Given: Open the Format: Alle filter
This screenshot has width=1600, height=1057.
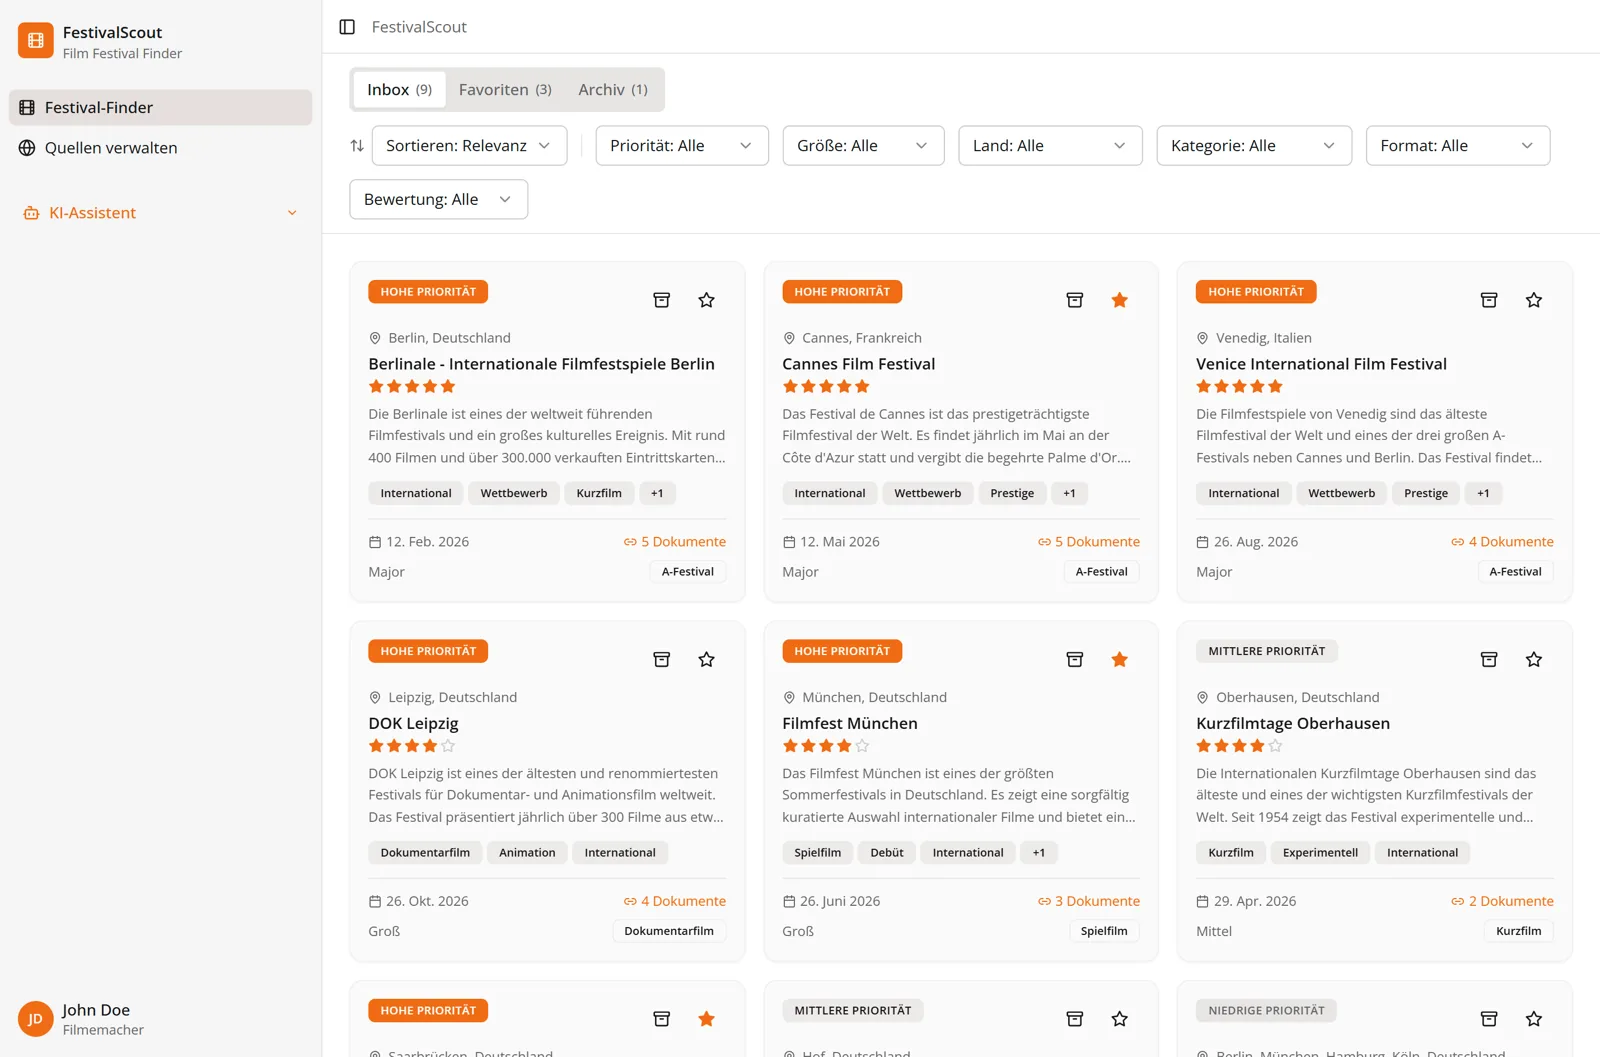Looking at the screenshot, I should [x=1458, y=146].
